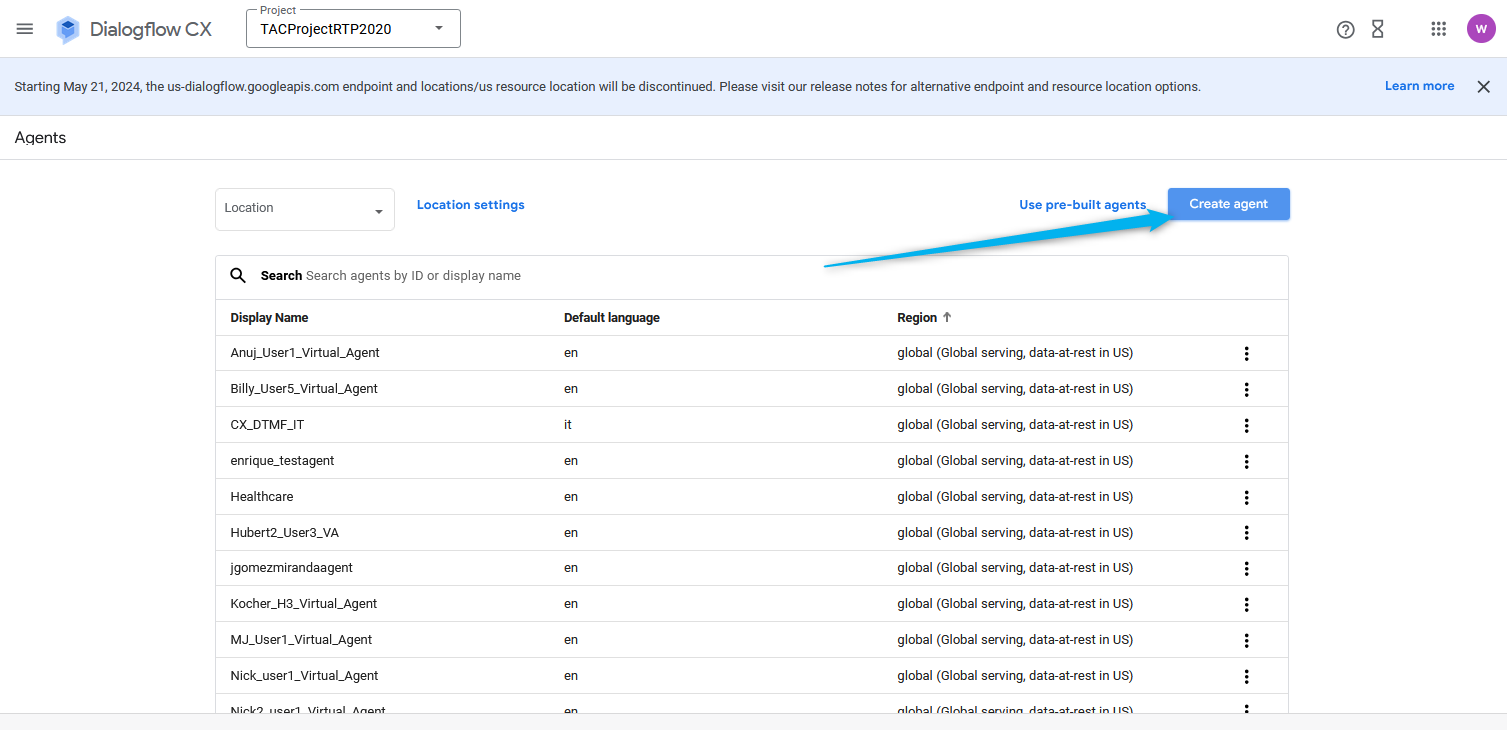
Task: Open options menu for CX_DTMF_IT
Action: (x=1247, y=425)
